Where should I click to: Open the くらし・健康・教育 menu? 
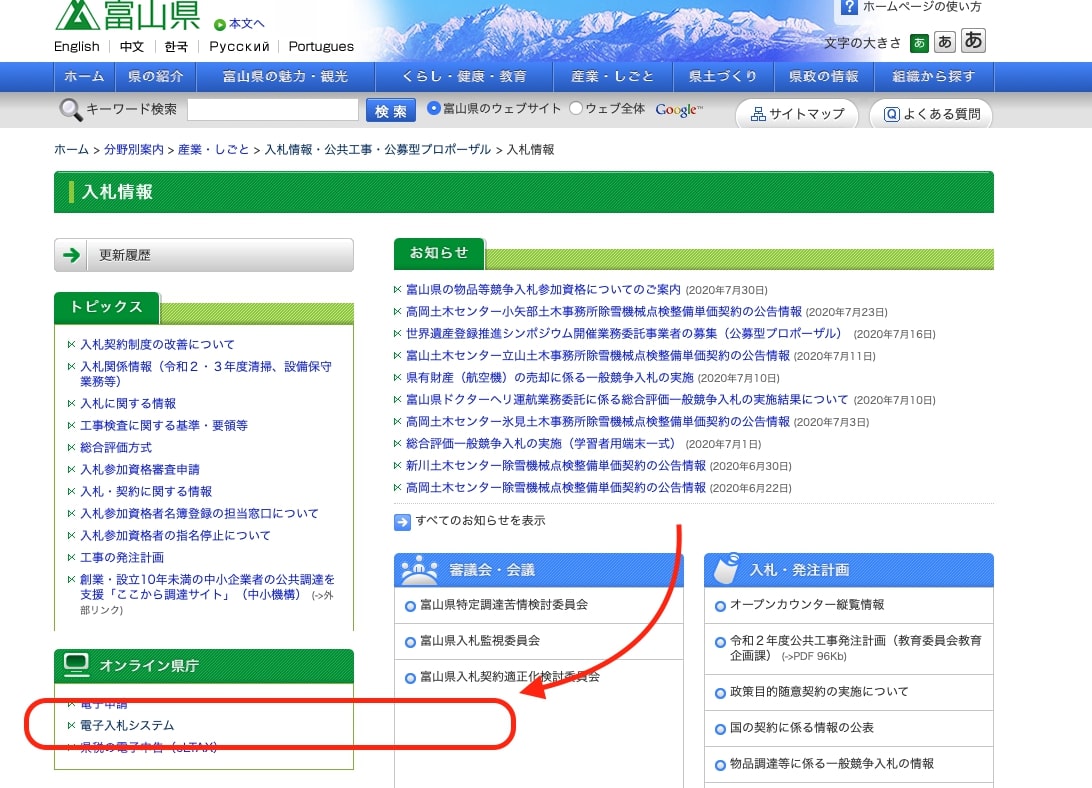pyautogui.click(x=463, y=77)
